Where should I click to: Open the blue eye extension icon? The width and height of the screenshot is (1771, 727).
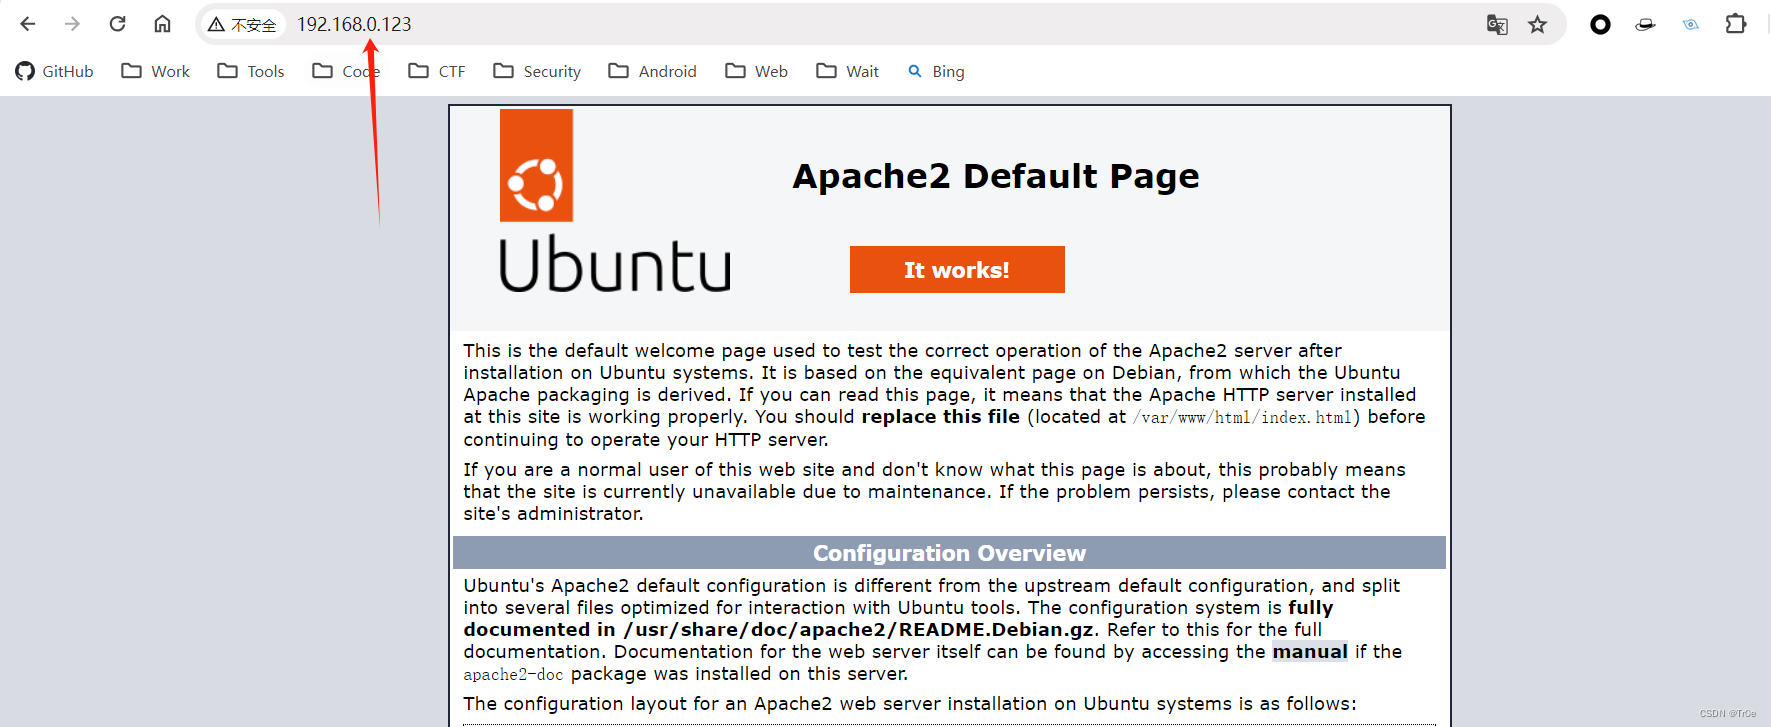click(x=1690, y=24)
